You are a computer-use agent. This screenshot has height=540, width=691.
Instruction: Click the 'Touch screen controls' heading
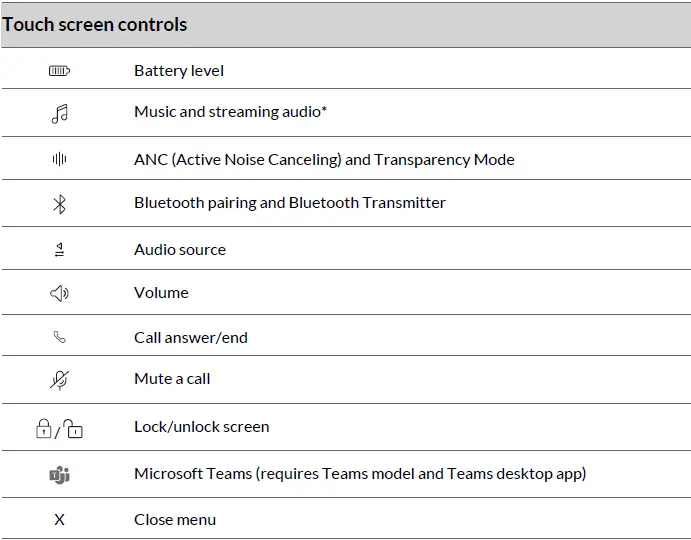pos(95,24)
